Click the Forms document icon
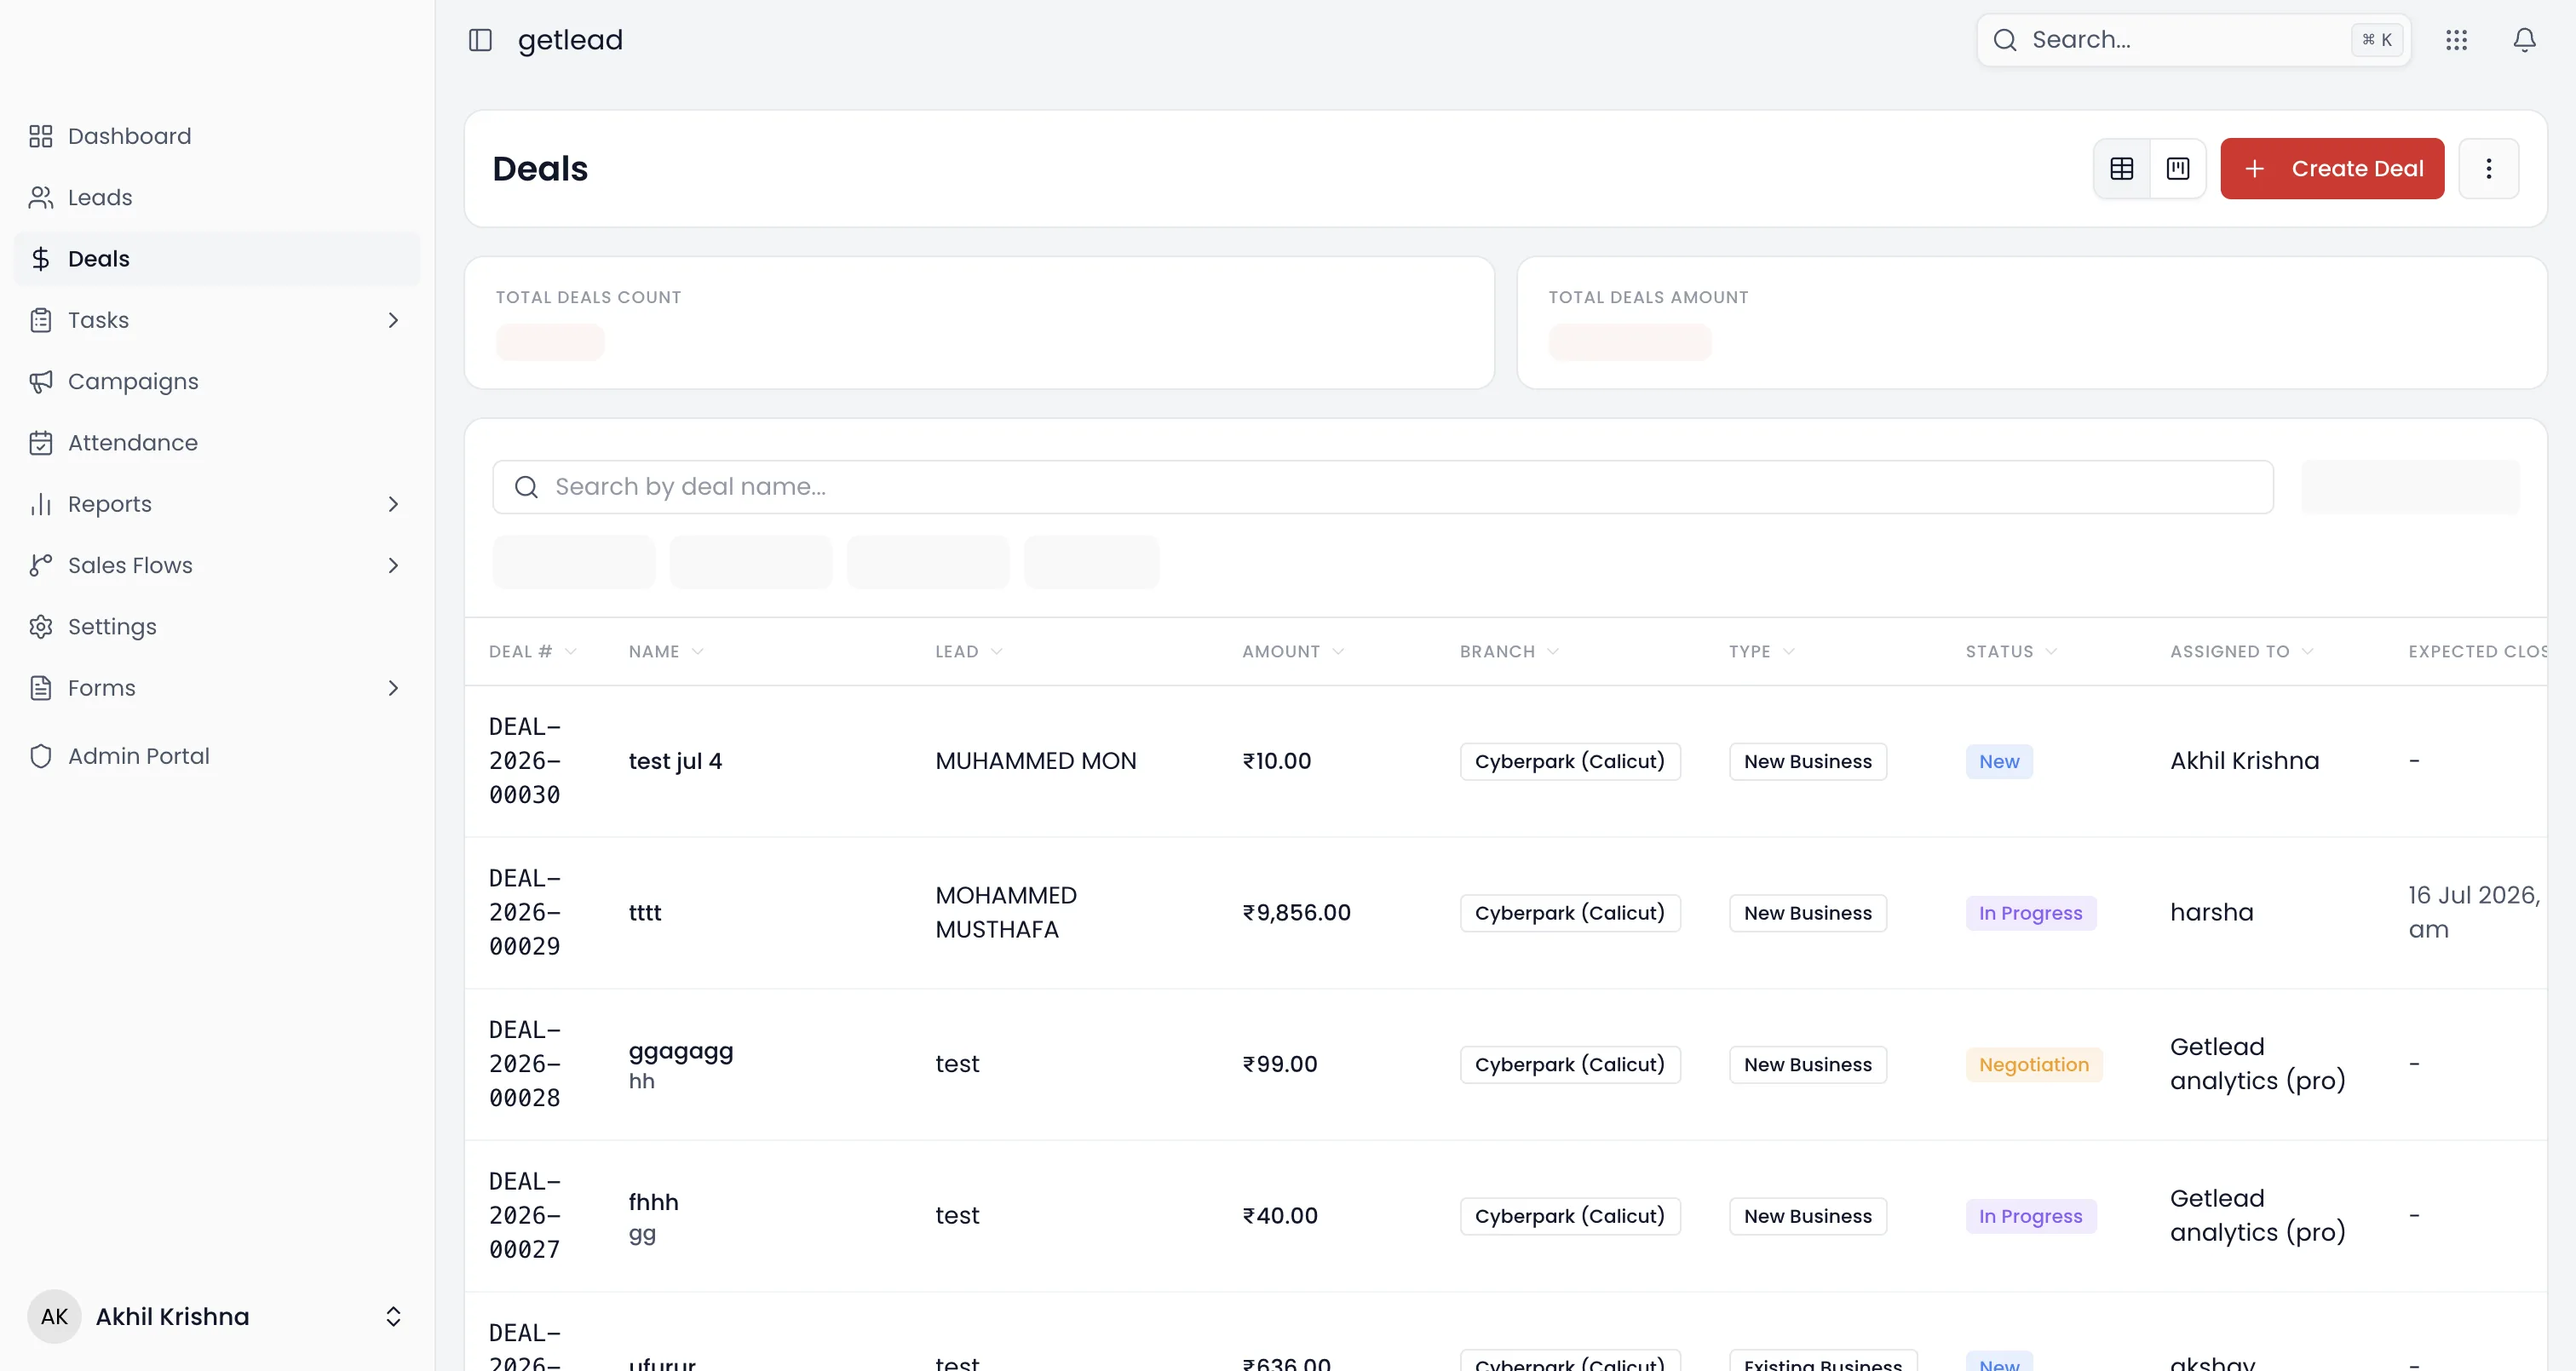Screen dimensions: 2576x1371 tap(40, 688)
